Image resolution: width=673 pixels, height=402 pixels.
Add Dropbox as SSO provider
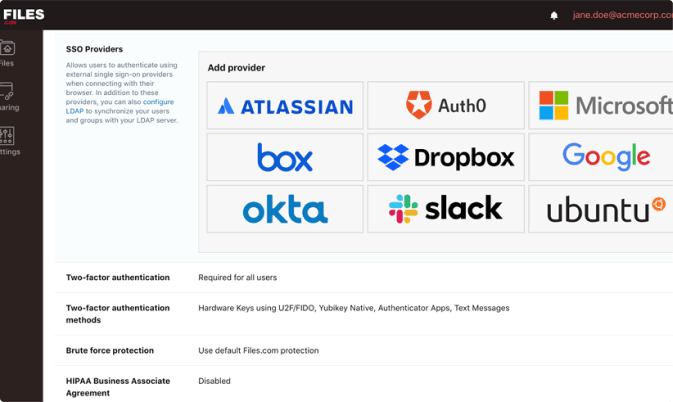click(446, 157)
